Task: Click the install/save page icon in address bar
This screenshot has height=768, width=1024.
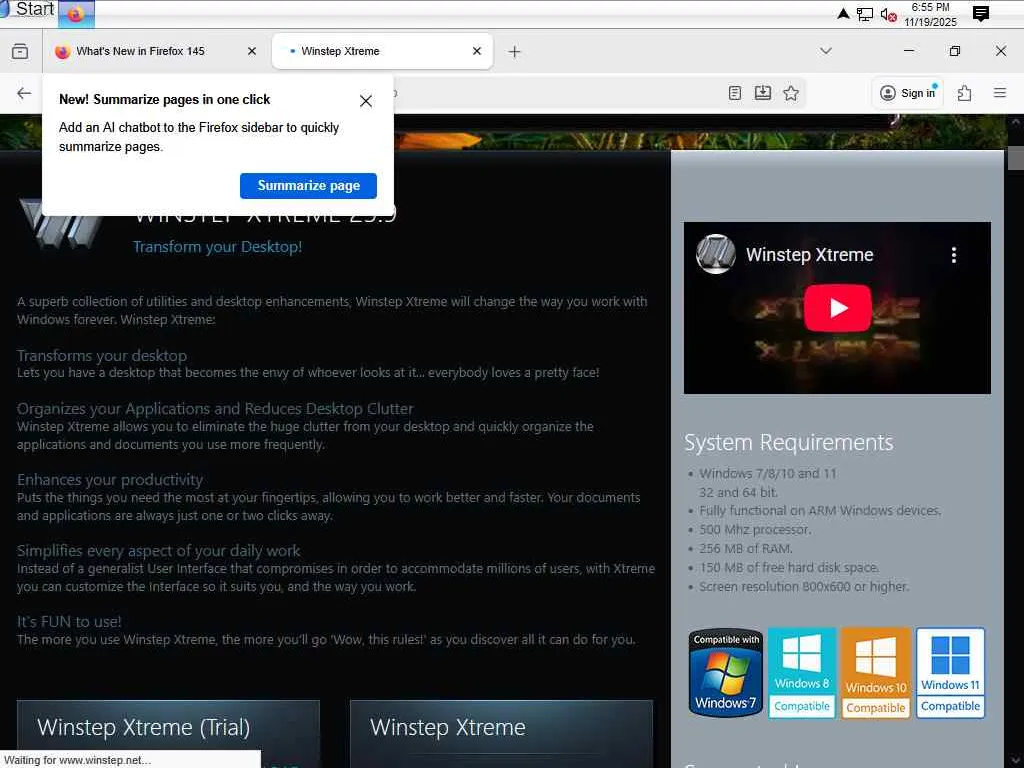Action: tap(763, 93)
